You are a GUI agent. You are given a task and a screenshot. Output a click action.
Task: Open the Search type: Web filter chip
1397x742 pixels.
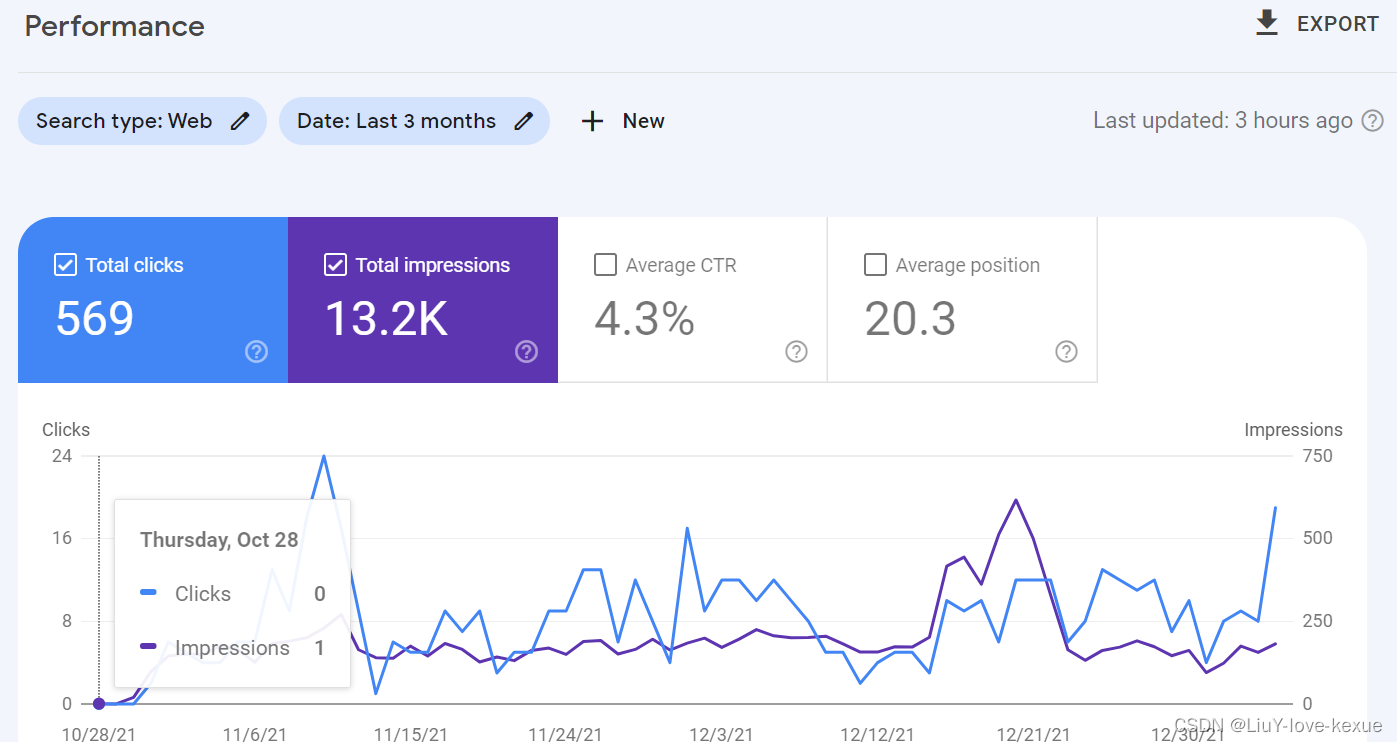[x=142, y=121]
